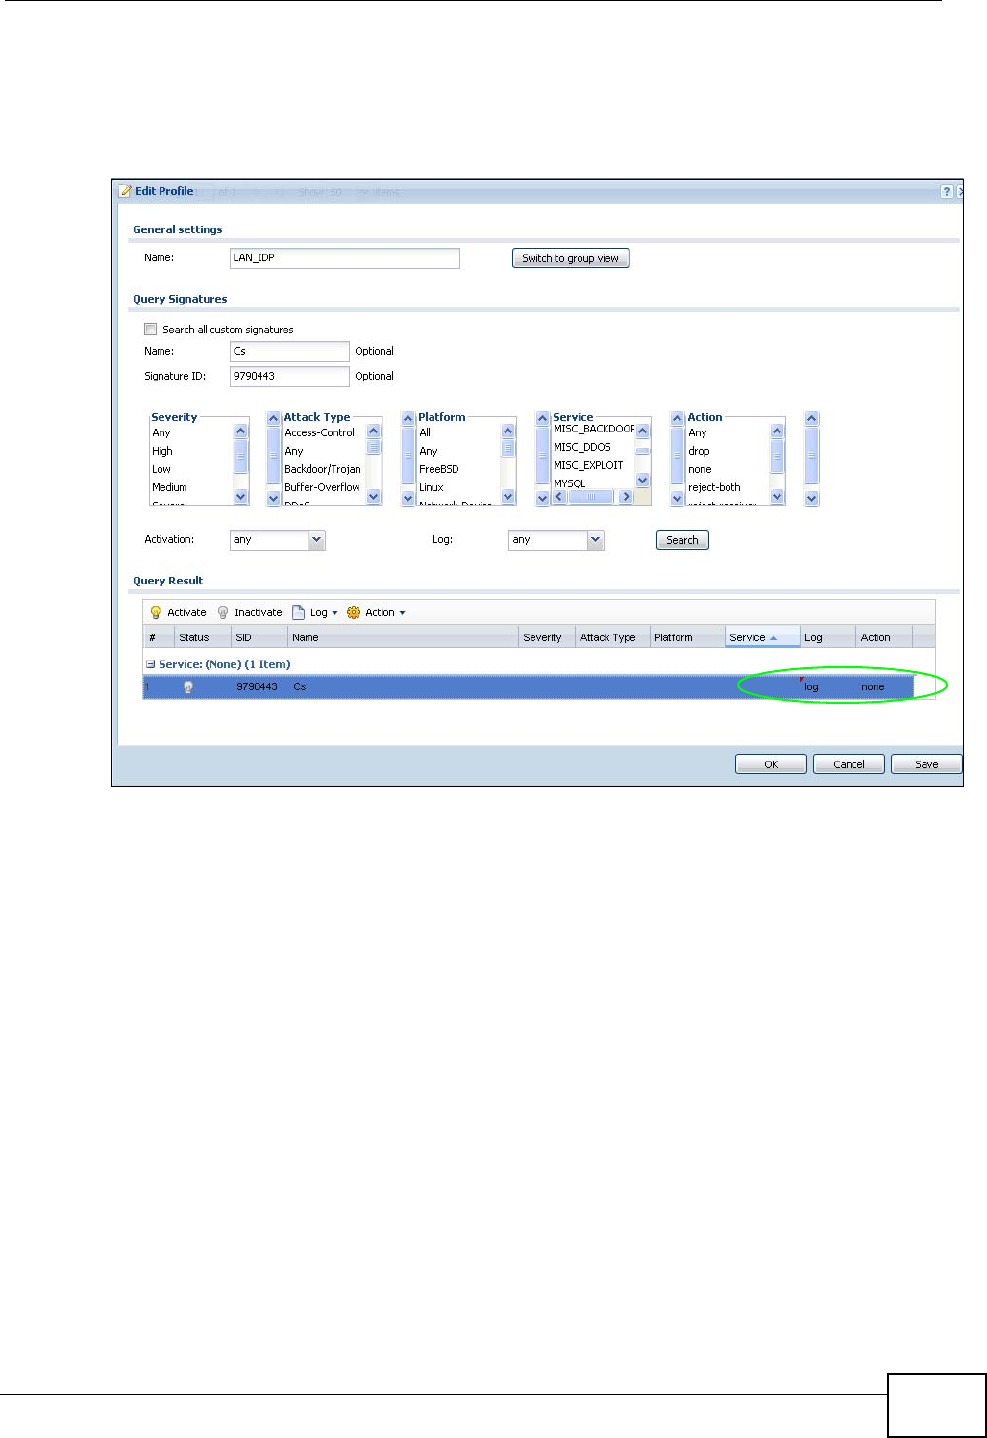Sort by the Status column header
The image size is (987, 1438).
click(203, 637)
